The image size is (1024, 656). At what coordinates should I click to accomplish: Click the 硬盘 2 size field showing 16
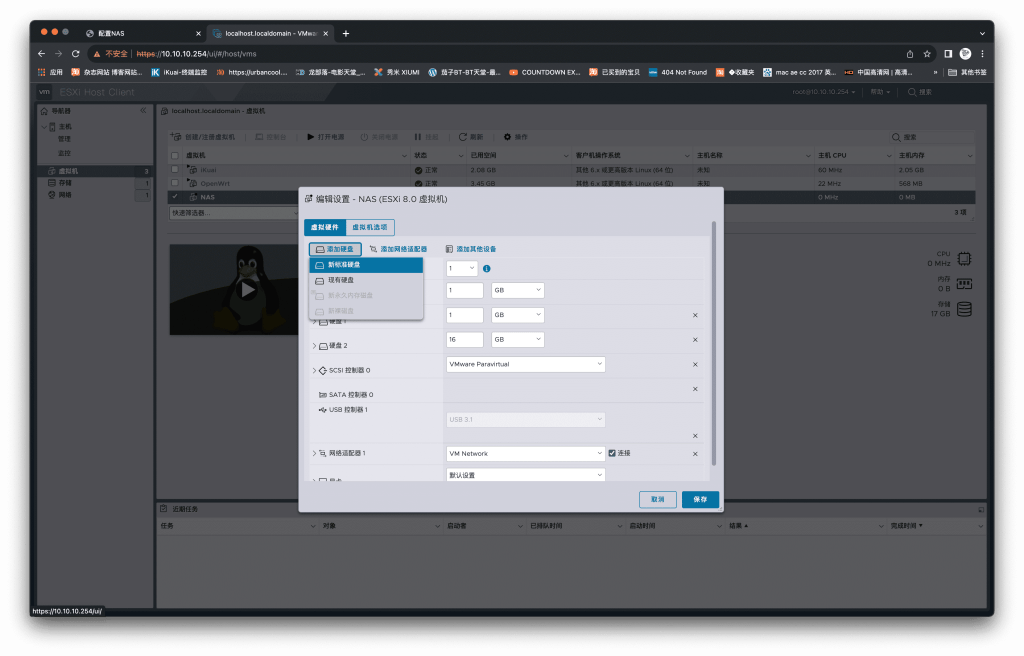click(465, 340)
